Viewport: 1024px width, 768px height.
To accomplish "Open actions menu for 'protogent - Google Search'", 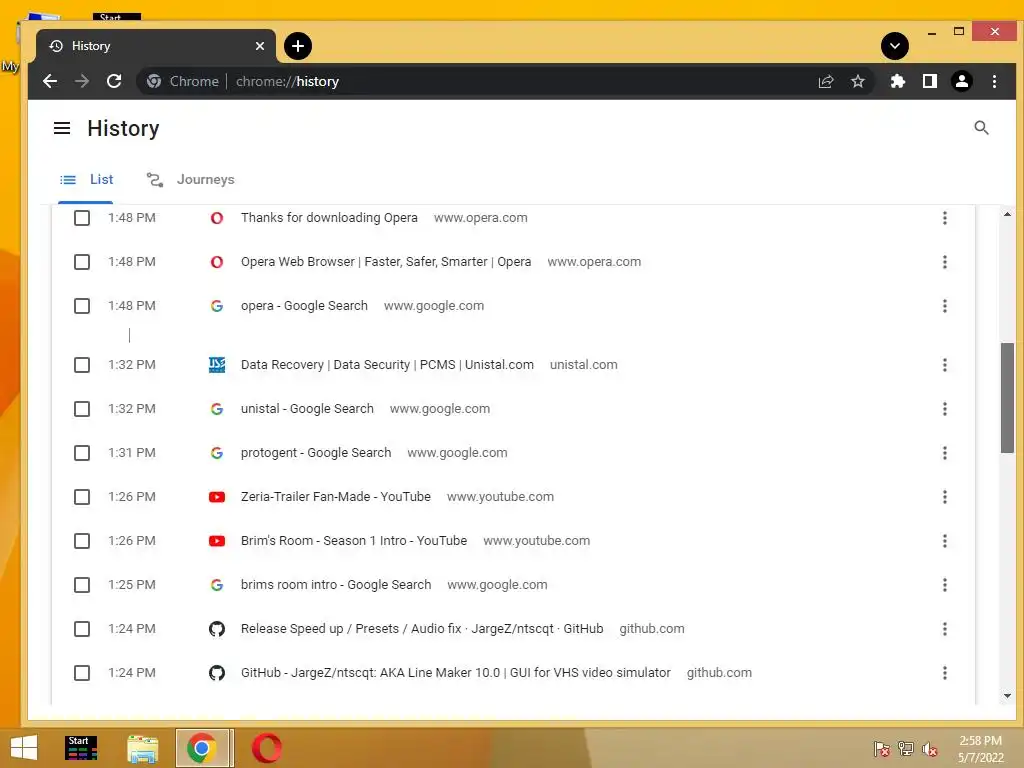I will coord(944,453).
